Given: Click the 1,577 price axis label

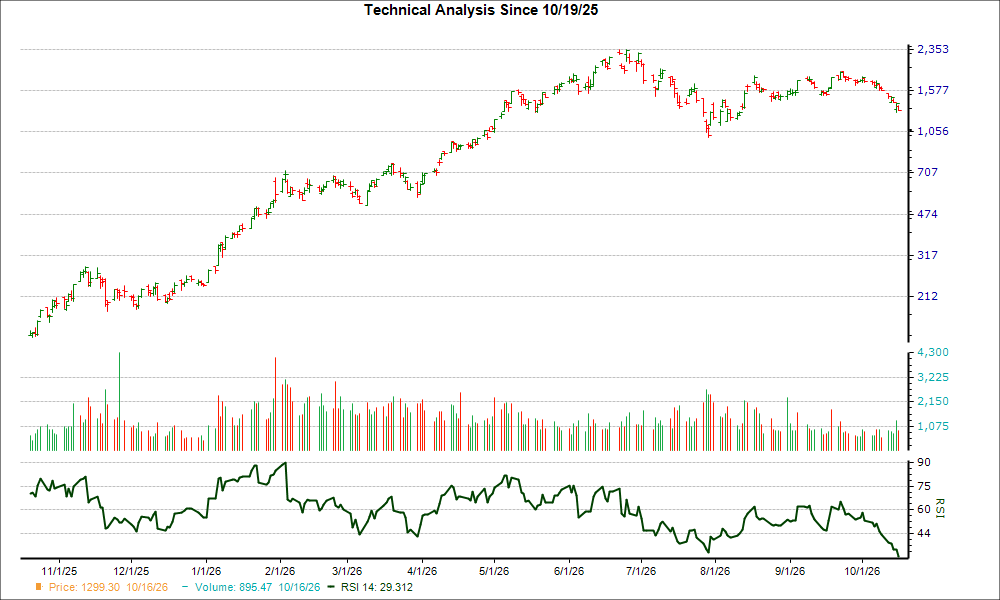Looking at the screenshot, I should [x=933, y=90].
